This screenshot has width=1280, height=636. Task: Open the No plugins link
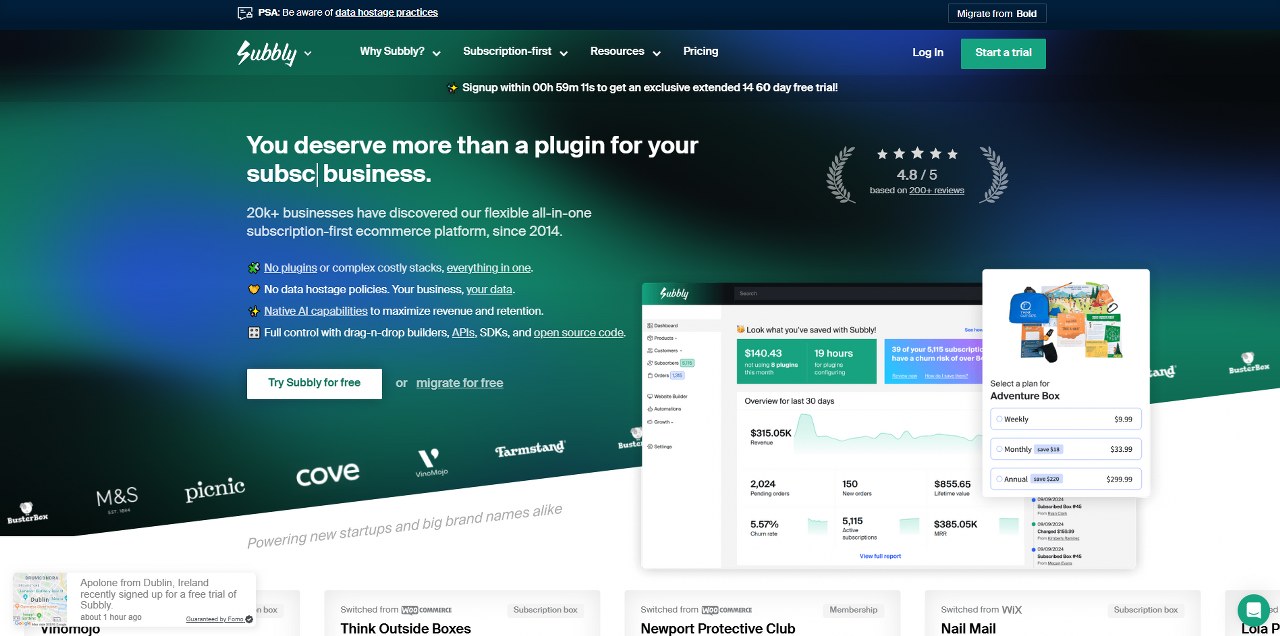pyautogui.click(x=290, y=268)
